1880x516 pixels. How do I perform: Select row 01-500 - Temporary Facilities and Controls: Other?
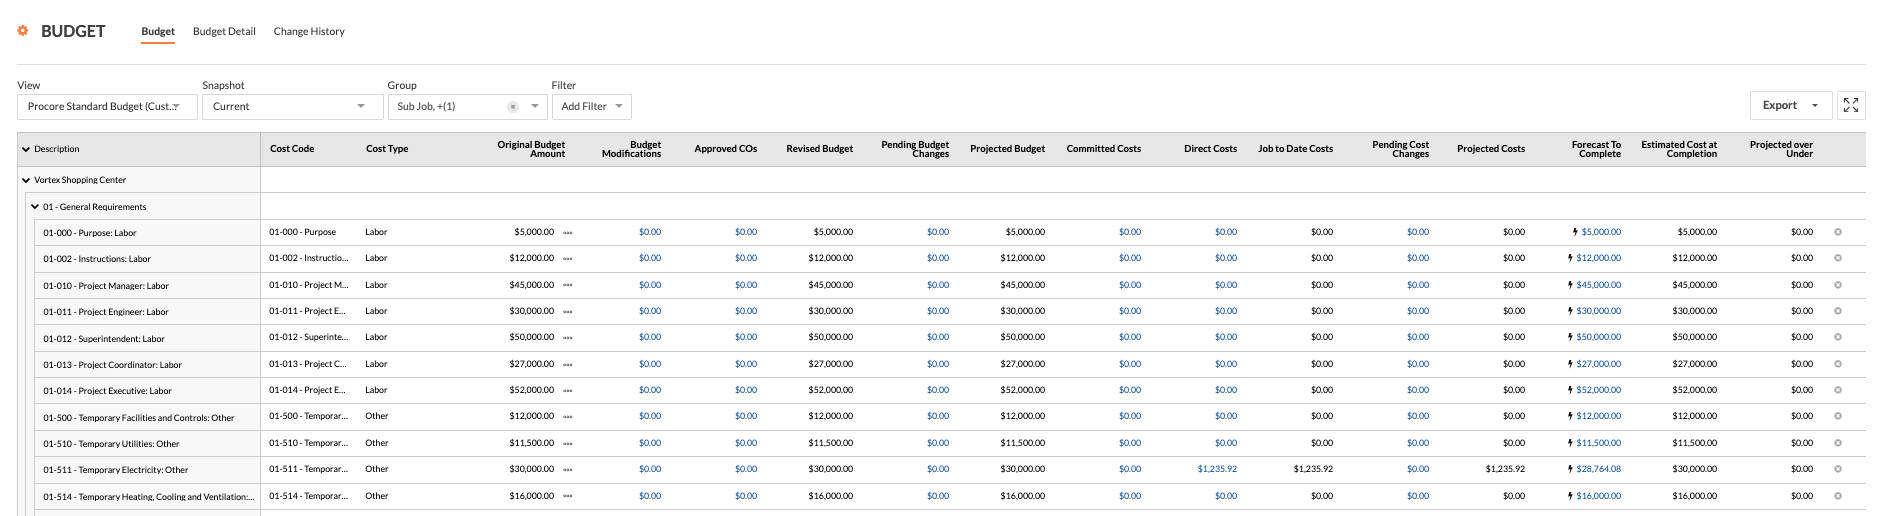tap(139, 418)
